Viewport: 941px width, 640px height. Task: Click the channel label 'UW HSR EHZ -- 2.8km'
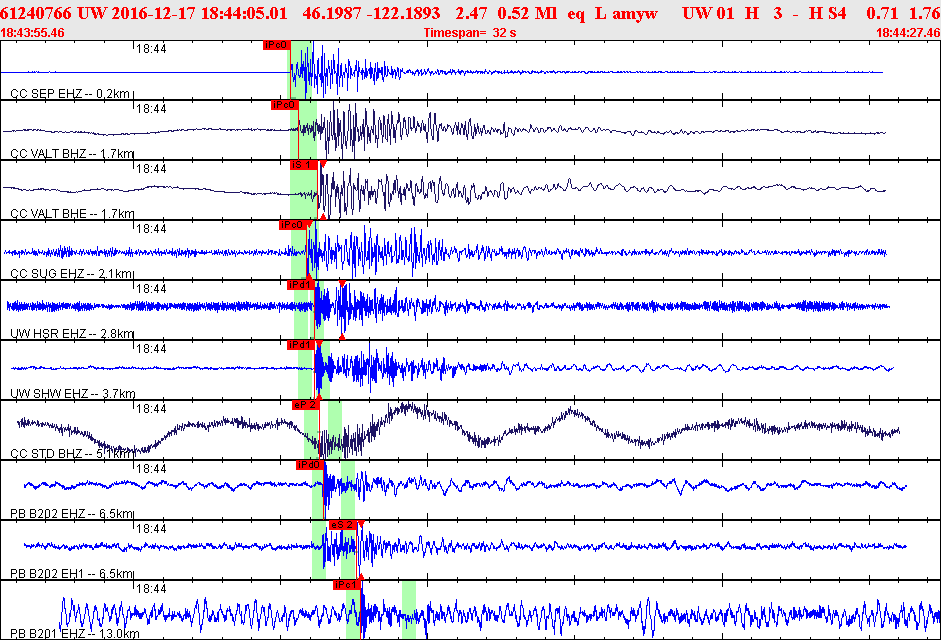(x=72, y=334)
